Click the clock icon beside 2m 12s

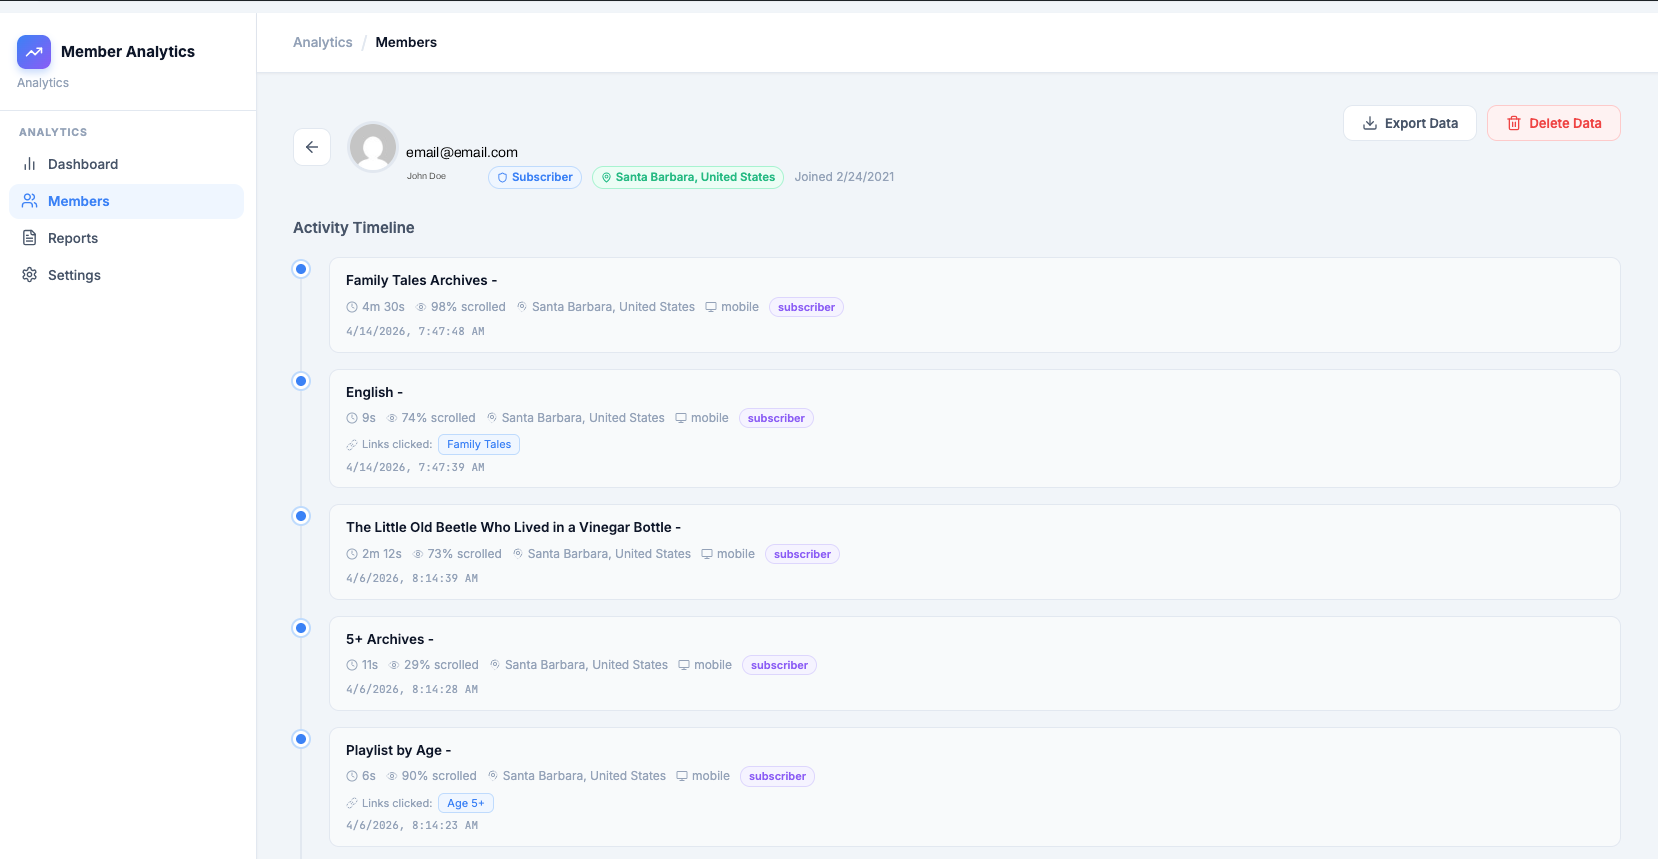pos(352,554)
